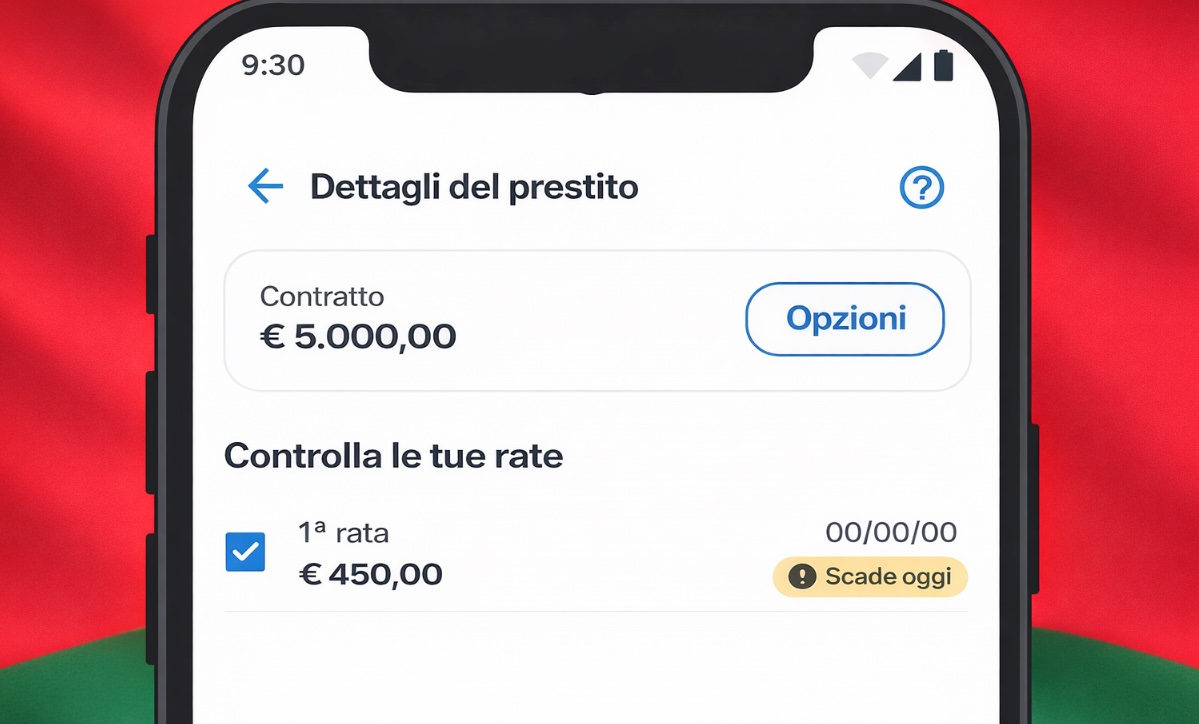This screenshot has height=724, width=1199.
Task: Click the date field 00/00/00
Action: coord(891,532)
